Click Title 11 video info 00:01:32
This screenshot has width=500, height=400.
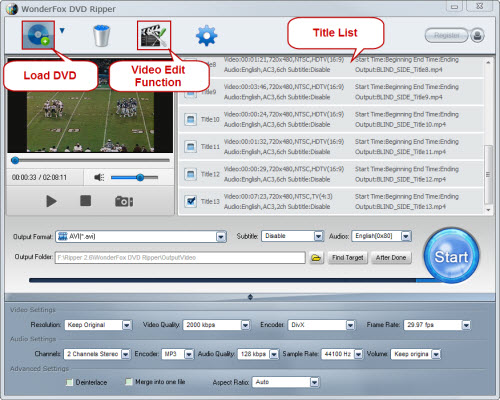284,142
